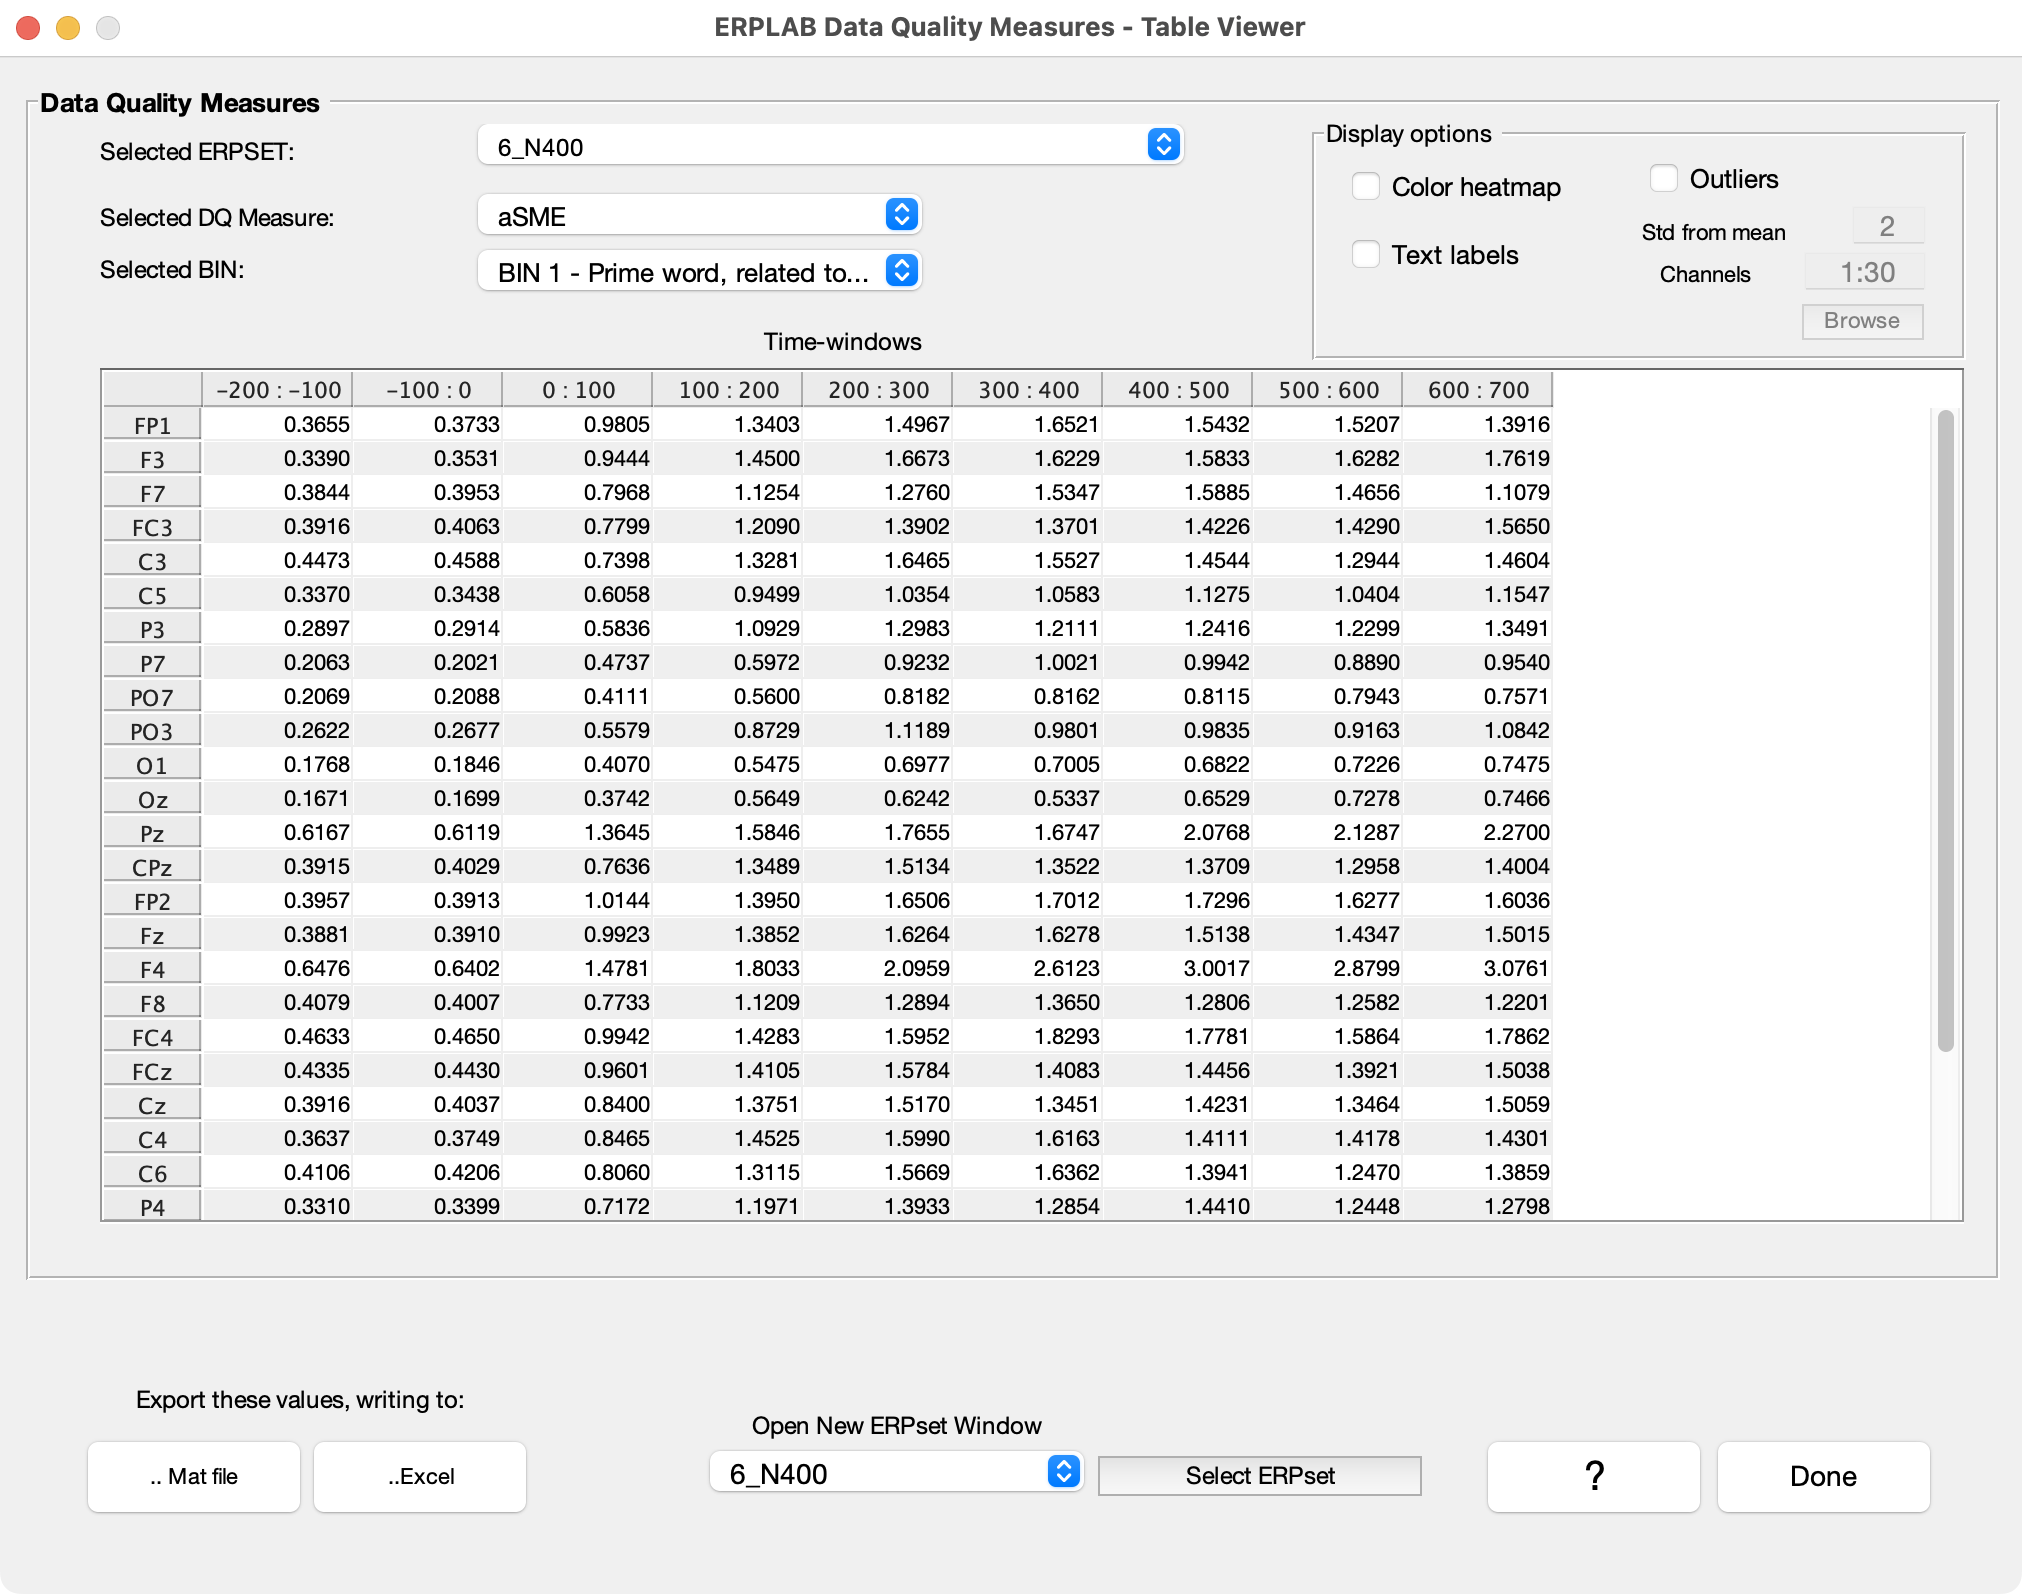
Task: Open the Selected BIN dropdown
Action: 699,272
